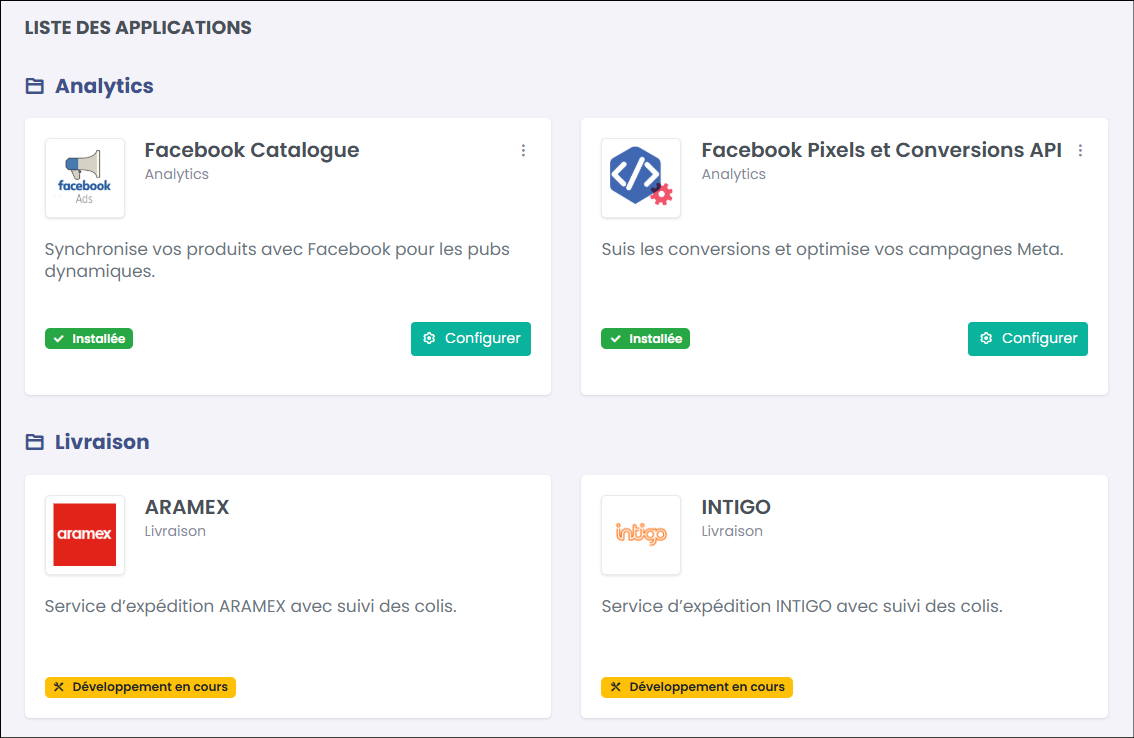Configure Facebook Pixels et Conversions API
Image resolution: width=1134 pixels, height=738 pixels.
tap(1028, 339)
